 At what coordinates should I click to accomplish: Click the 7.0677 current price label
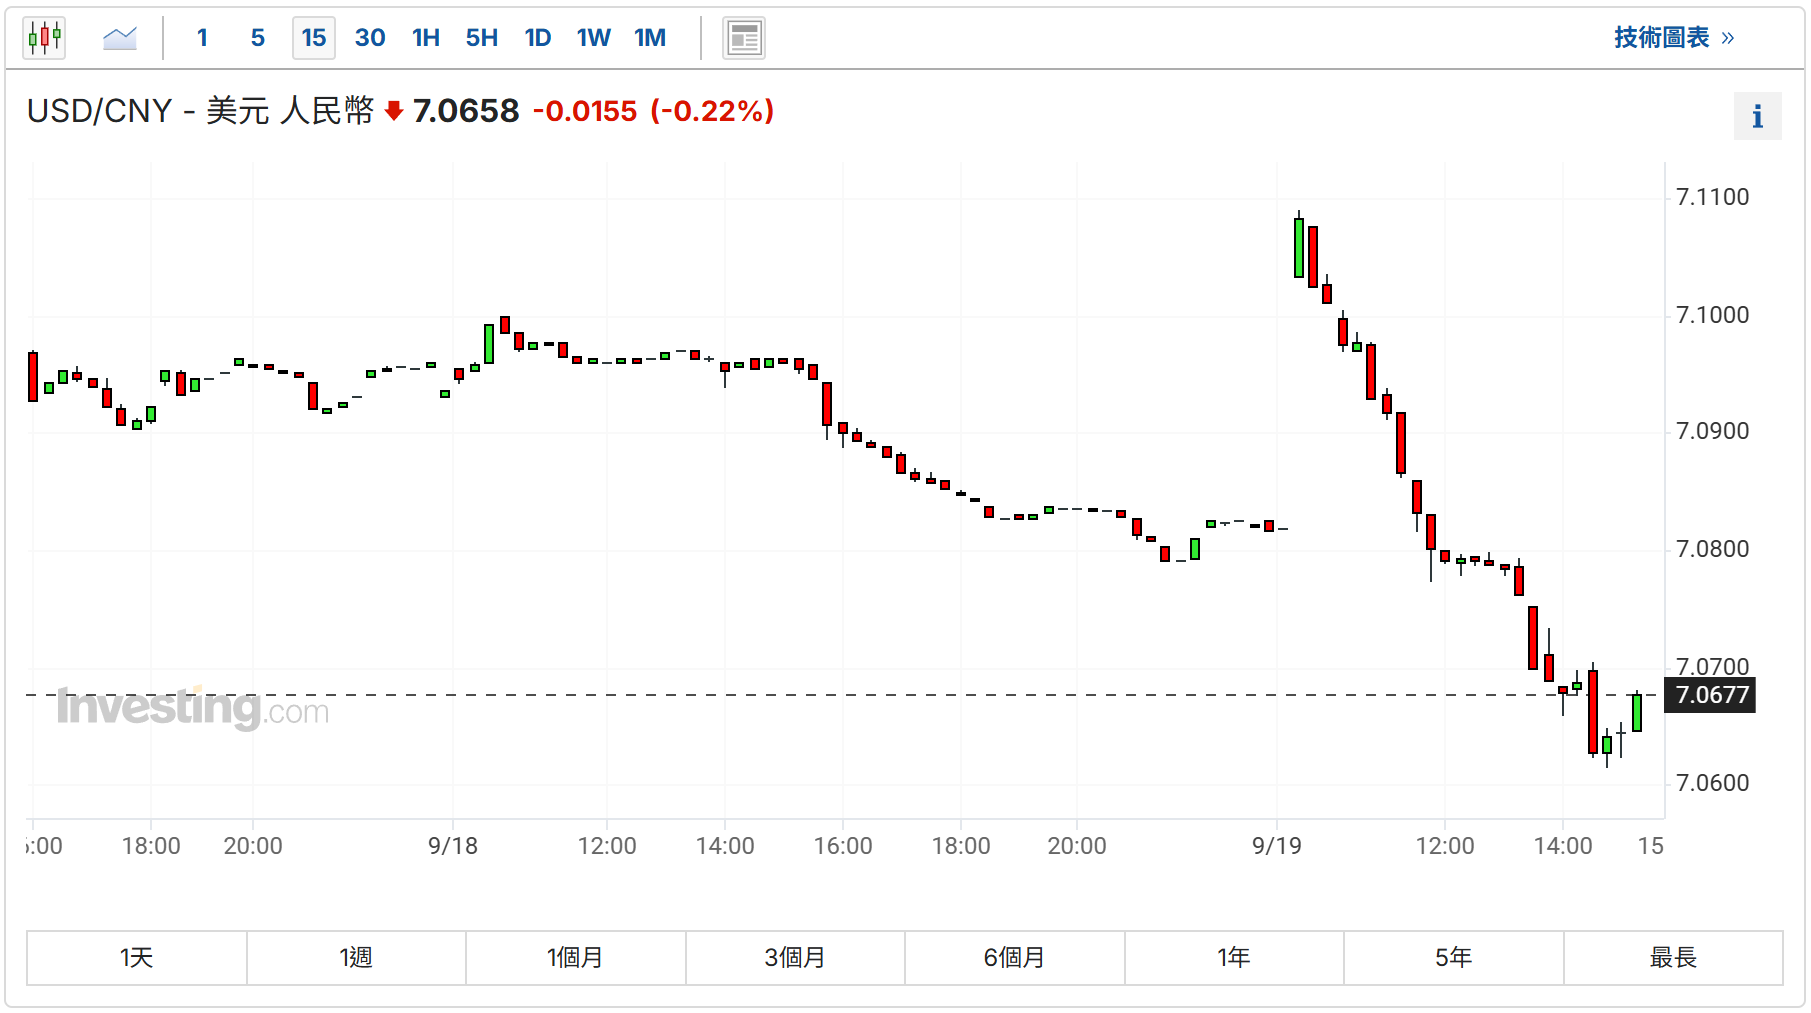(1711, 695)
